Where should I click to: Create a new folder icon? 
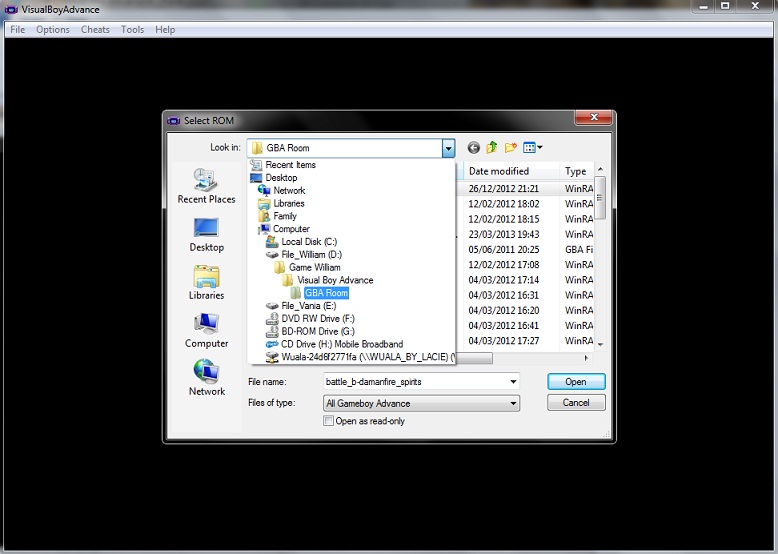(x=511, y=147)
